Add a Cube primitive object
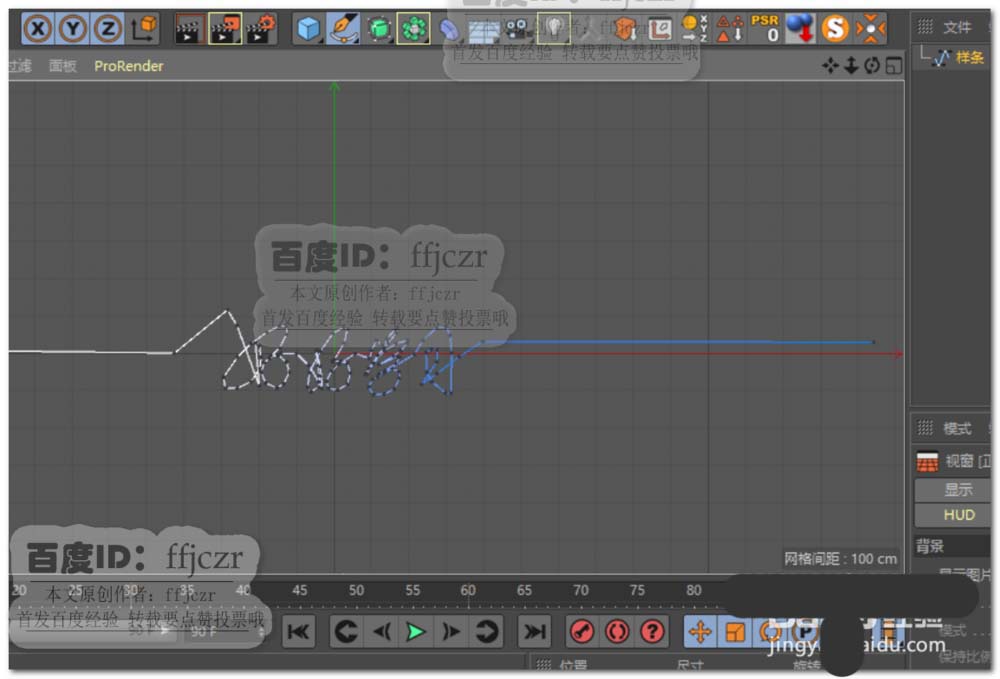 pyautogui.click(x=308, y=29)
